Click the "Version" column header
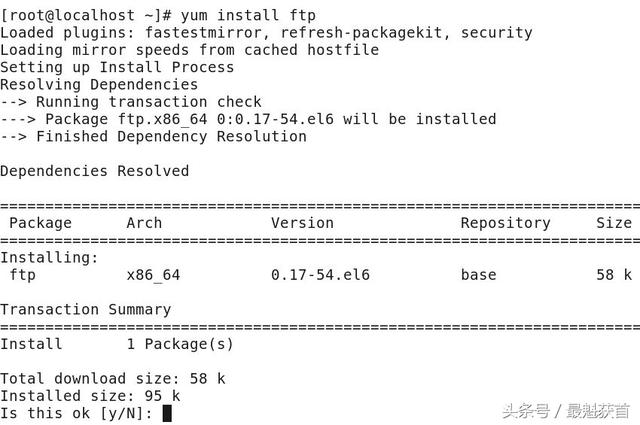 302,223
